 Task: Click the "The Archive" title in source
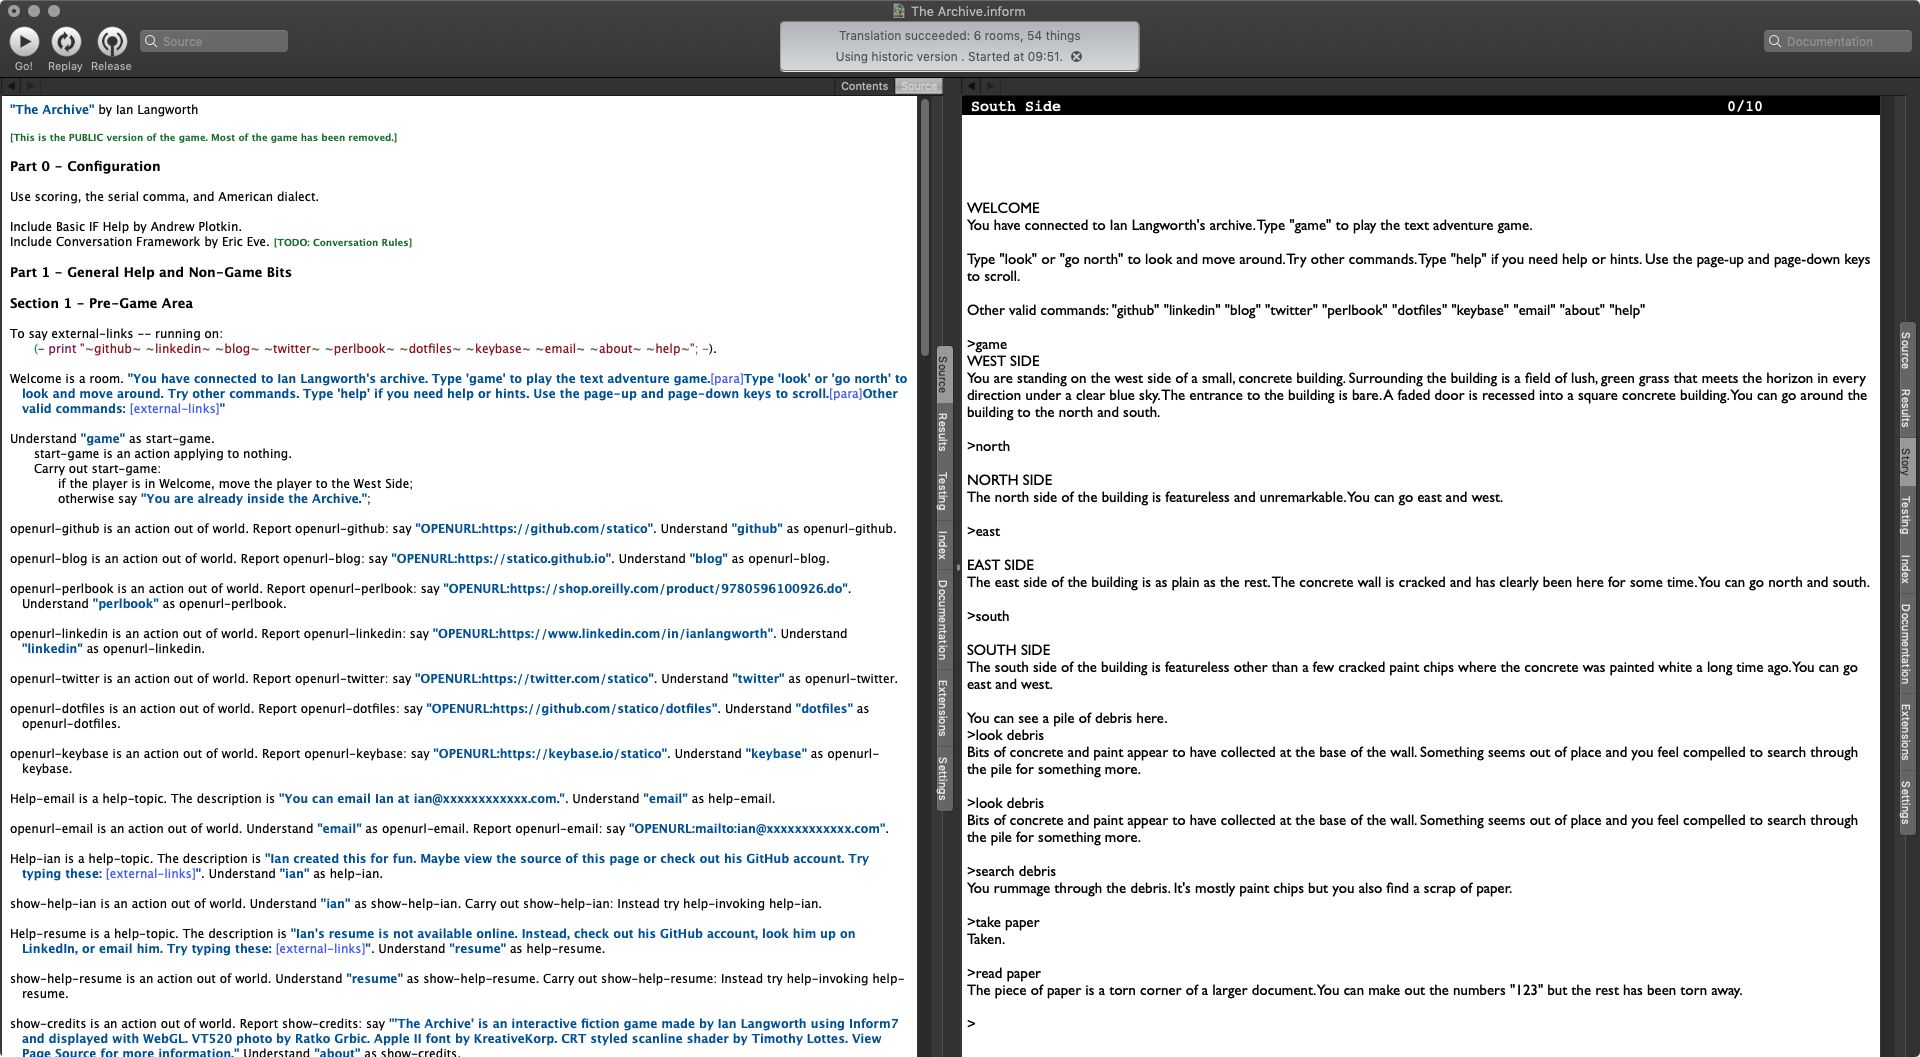[52, 110]
